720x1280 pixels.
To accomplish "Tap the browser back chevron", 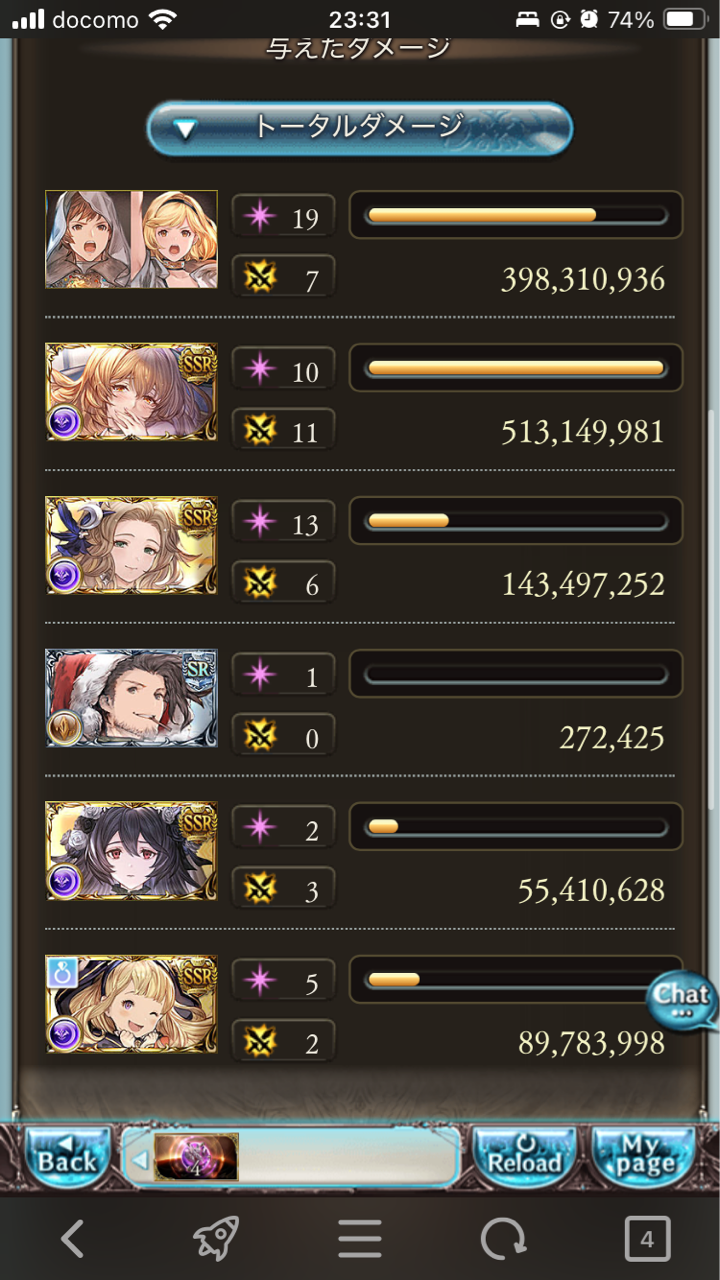I will [x=72, y=1240].
